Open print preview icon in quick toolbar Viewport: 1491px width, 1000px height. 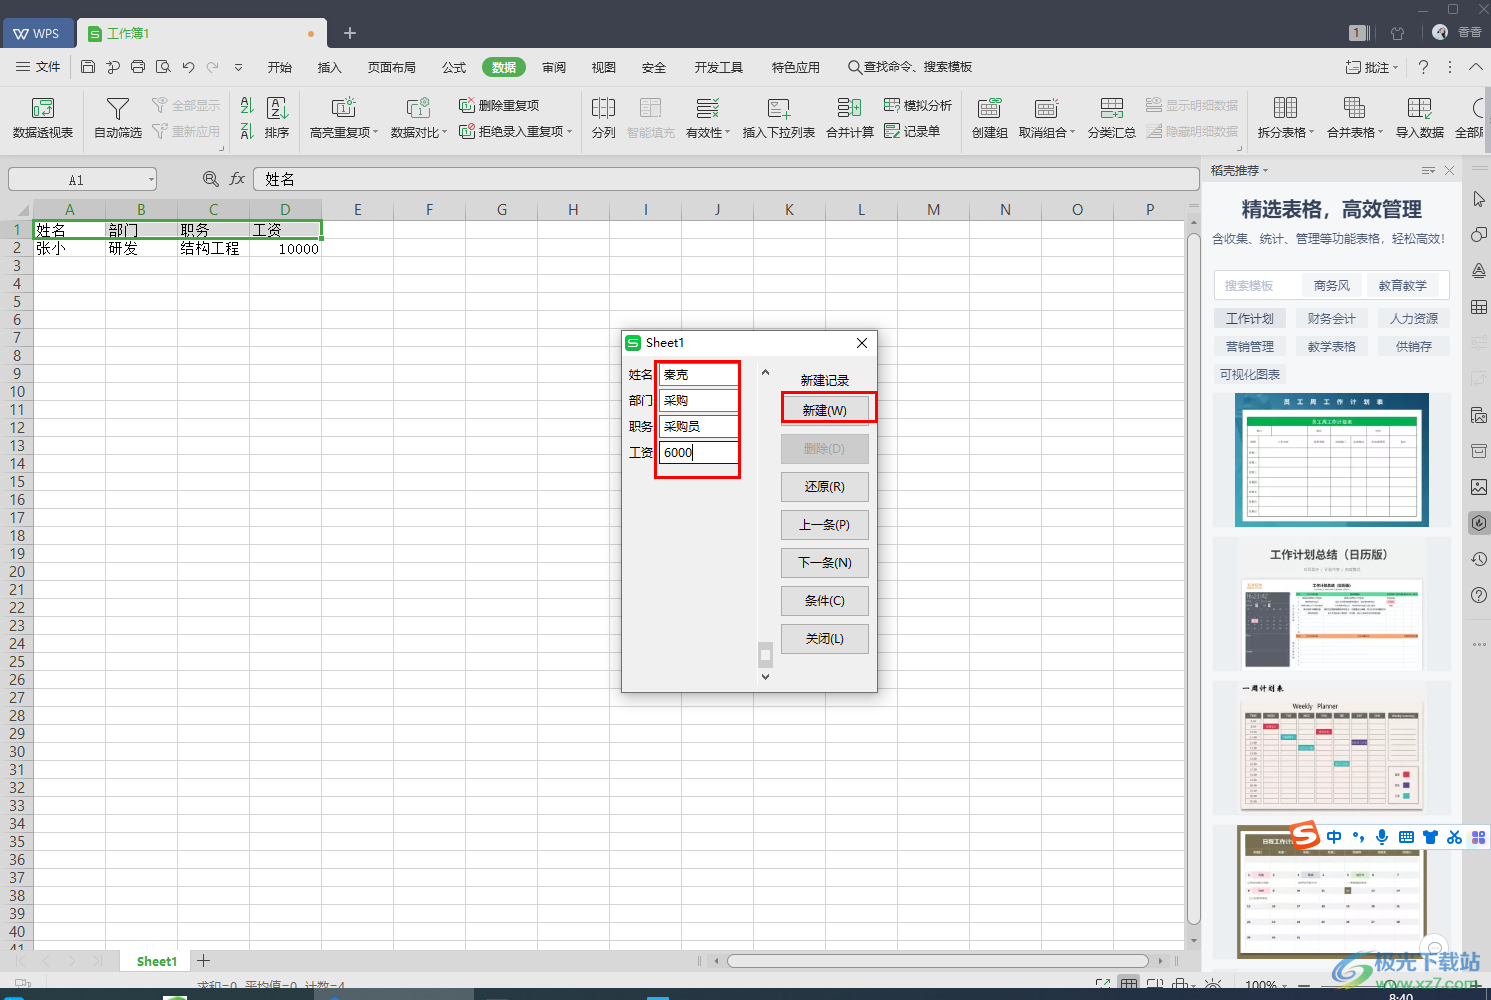(163, 67)
